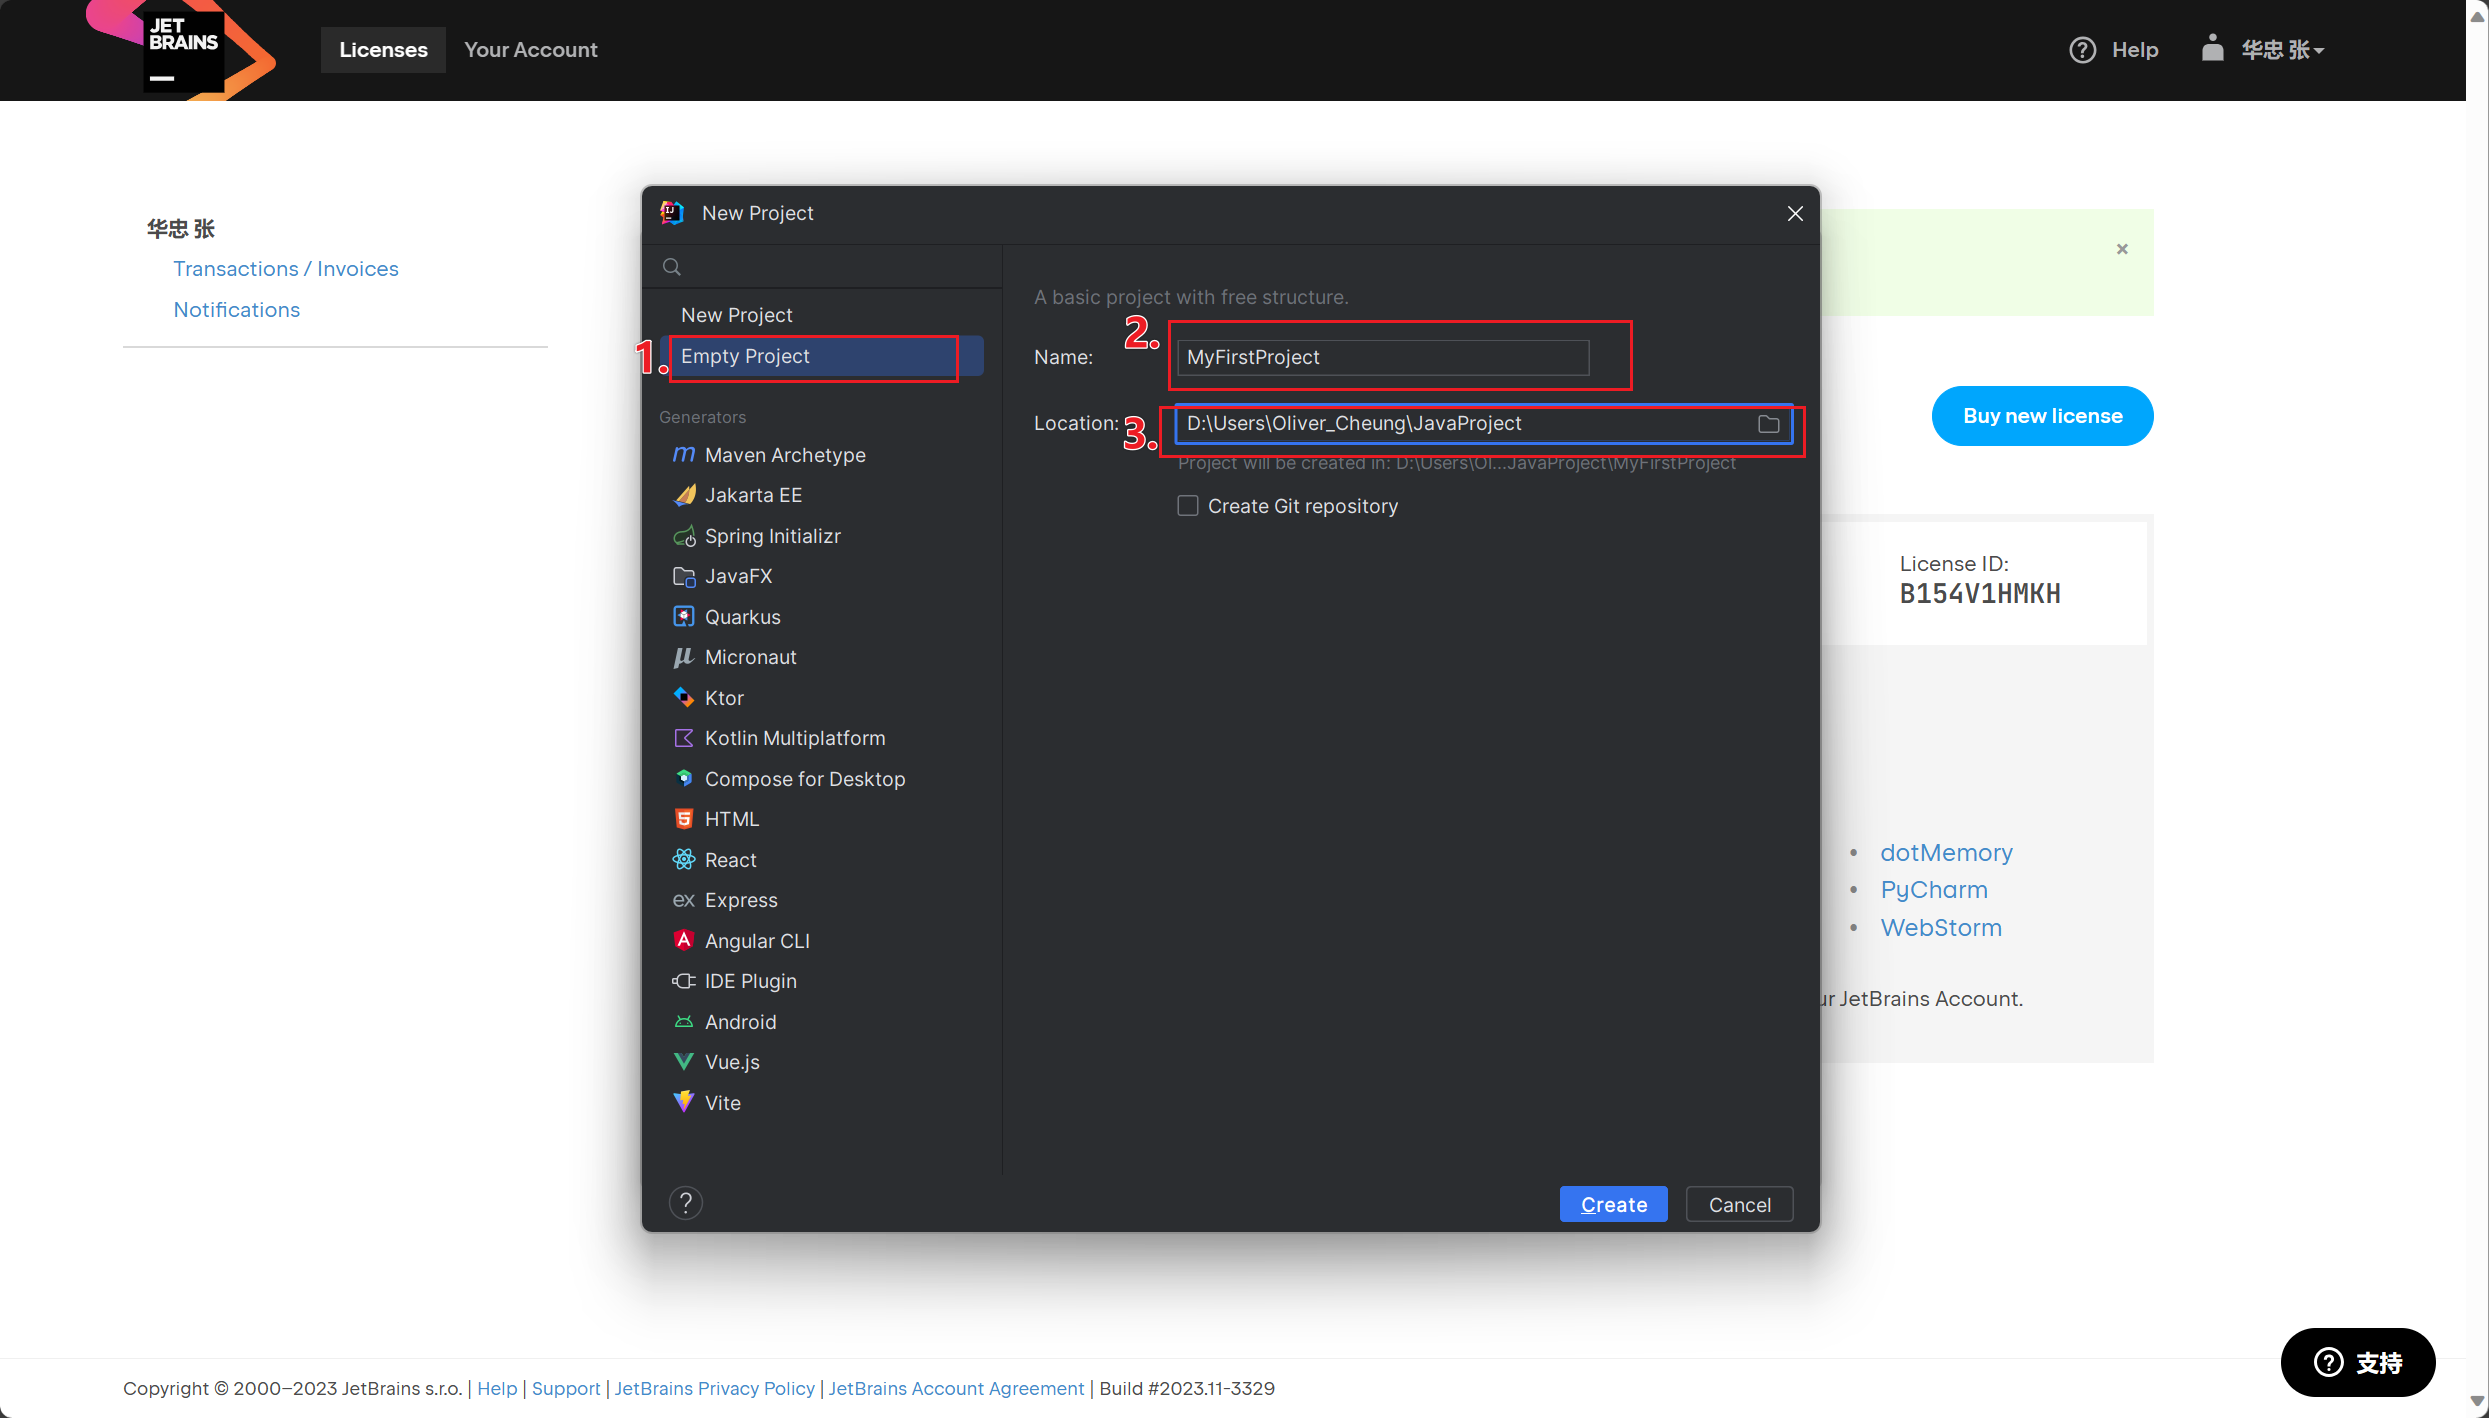Viewport: 2489px width, 1418px height.
Task: Click the project Name input field
Action: click(x=1382, y=358)
